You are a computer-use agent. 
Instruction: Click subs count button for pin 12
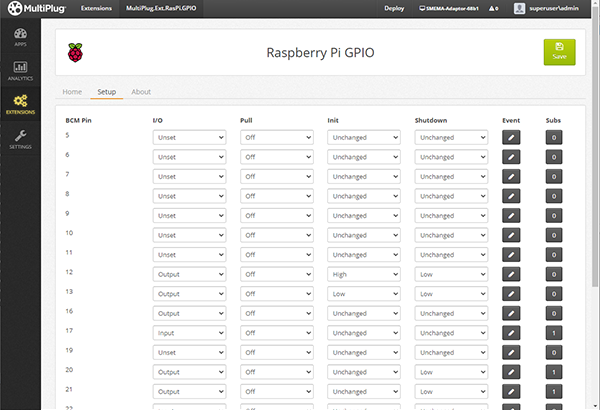tap(554, 274)
